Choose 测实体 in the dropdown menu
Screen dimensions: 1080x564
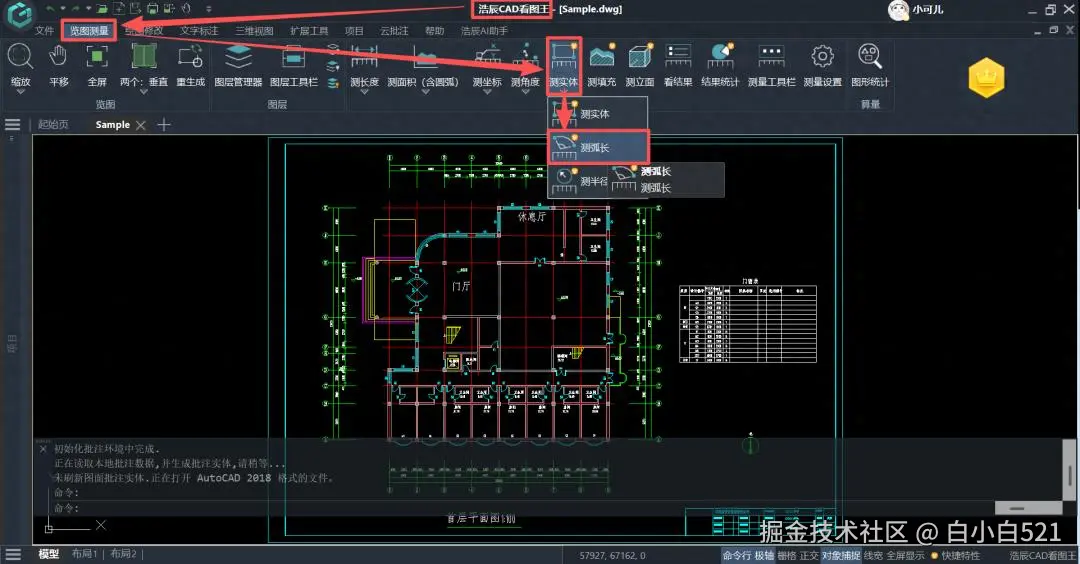tap(598, 114)
